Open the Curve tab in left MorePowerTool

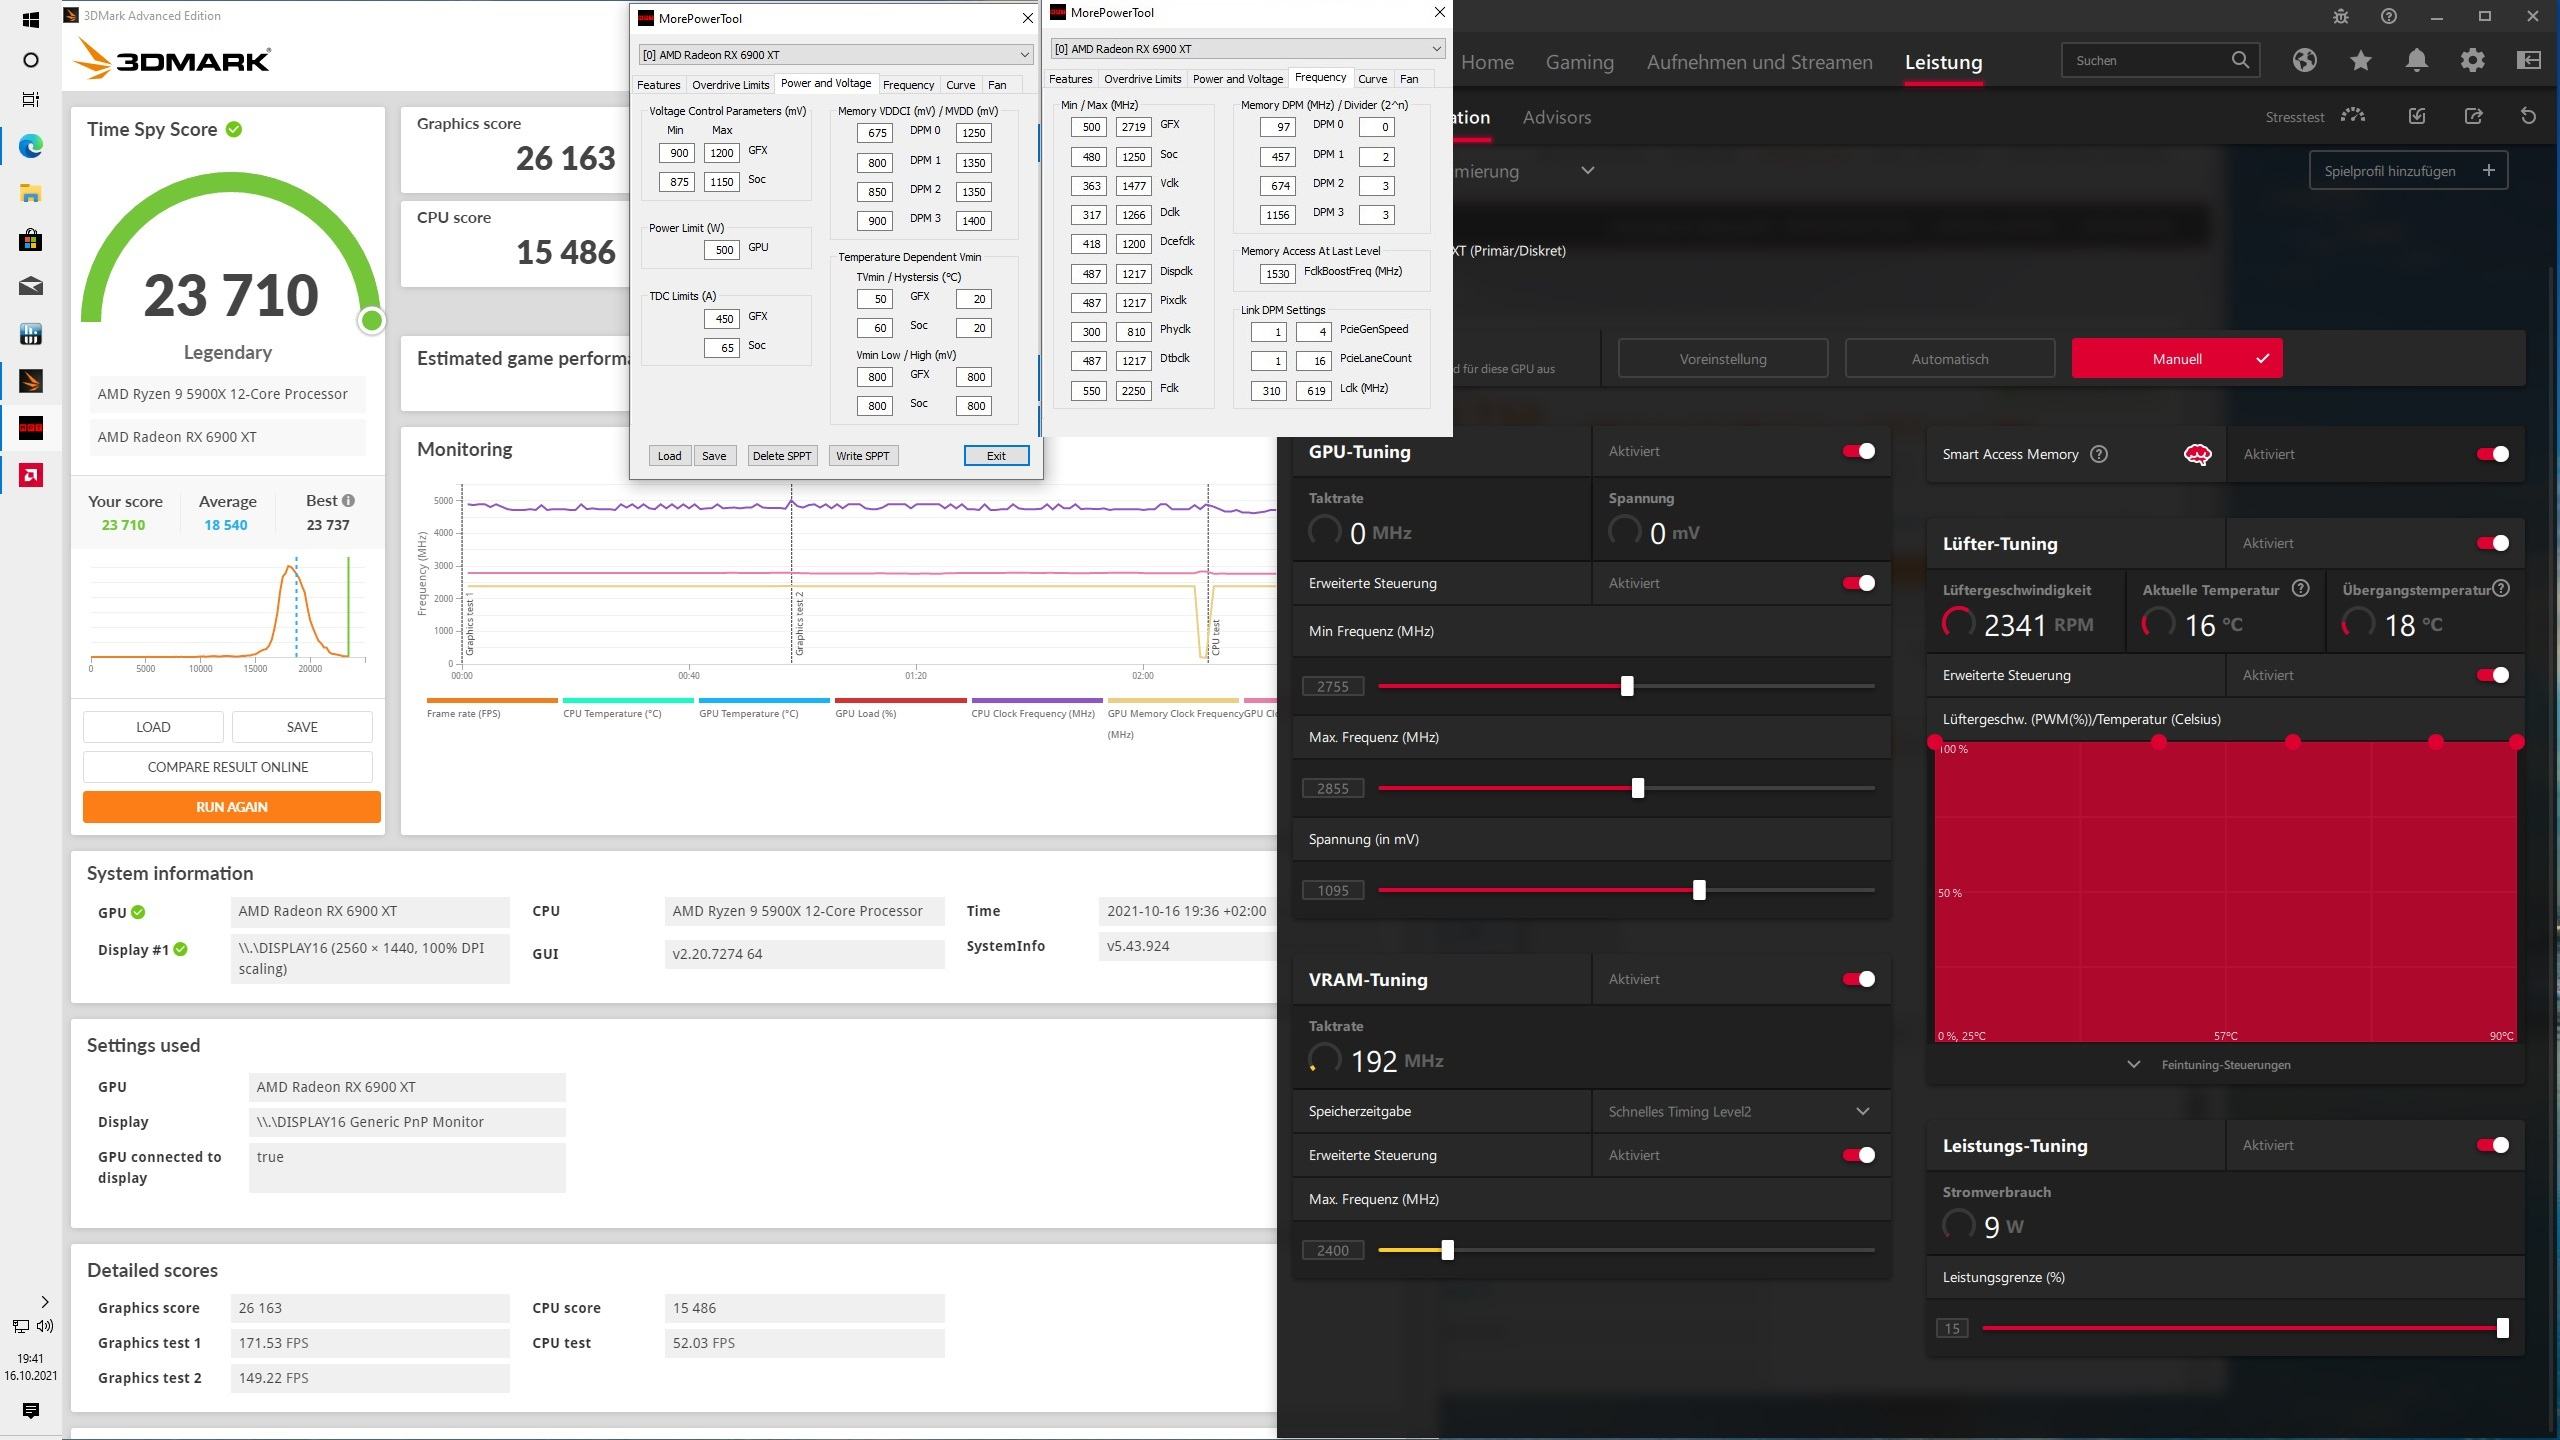tap(960, 85)
